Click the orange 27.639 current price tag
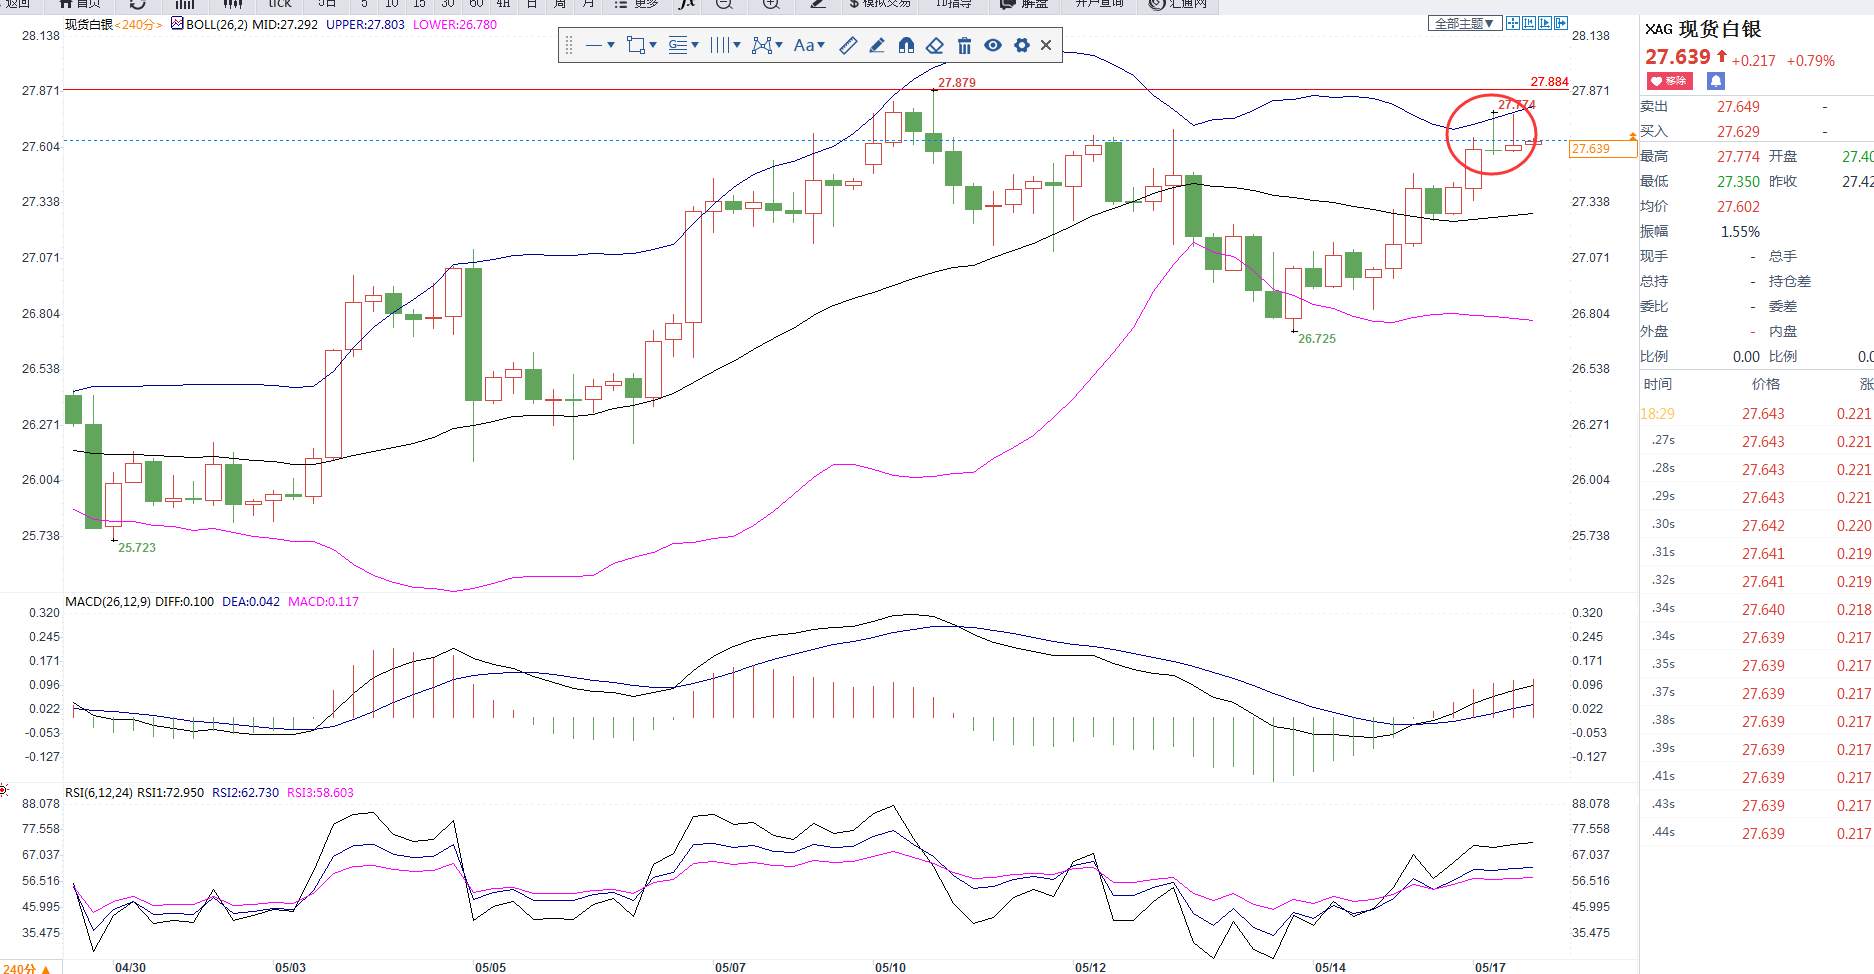This screenshot has width=1874, height=974. click(1601, 149)
